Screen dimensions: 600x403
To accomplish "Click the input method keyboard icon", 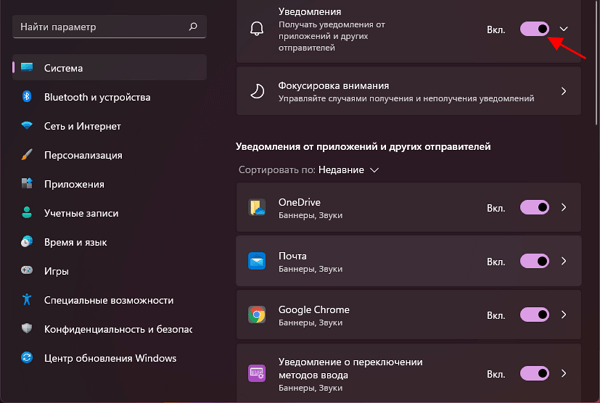I will point(257,373).
